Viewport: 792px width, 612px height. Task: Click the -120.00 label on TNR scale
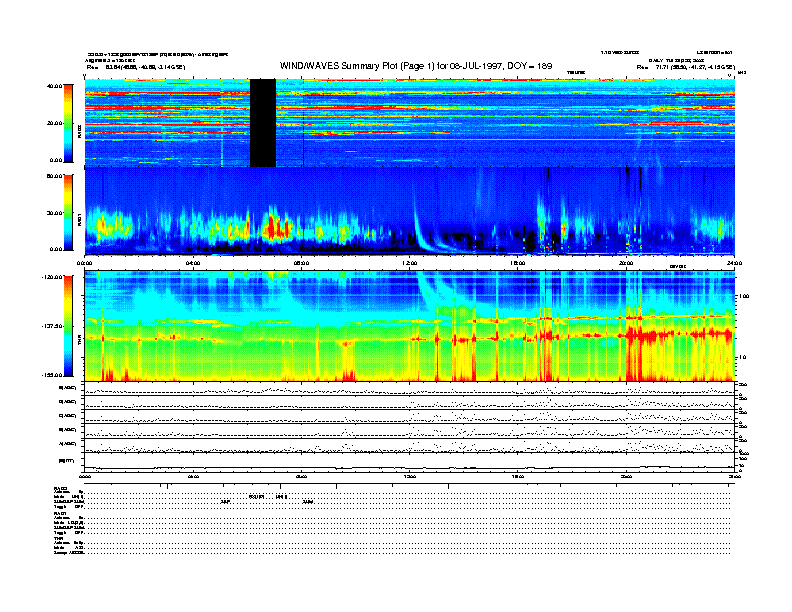[52, 277]
